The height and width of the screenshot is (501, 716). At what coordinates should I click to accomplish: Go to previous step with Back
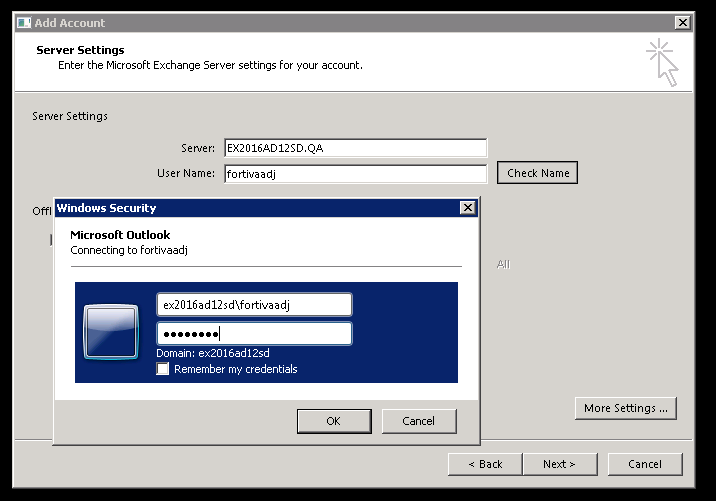[x=485, y=464]
